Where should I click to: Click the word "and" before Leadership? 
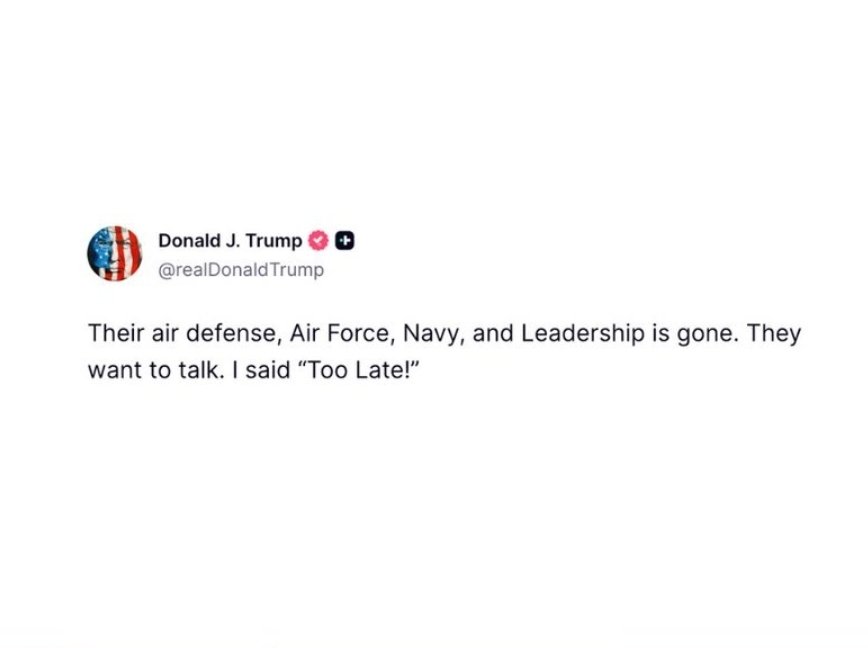click(x=491, y=334)
